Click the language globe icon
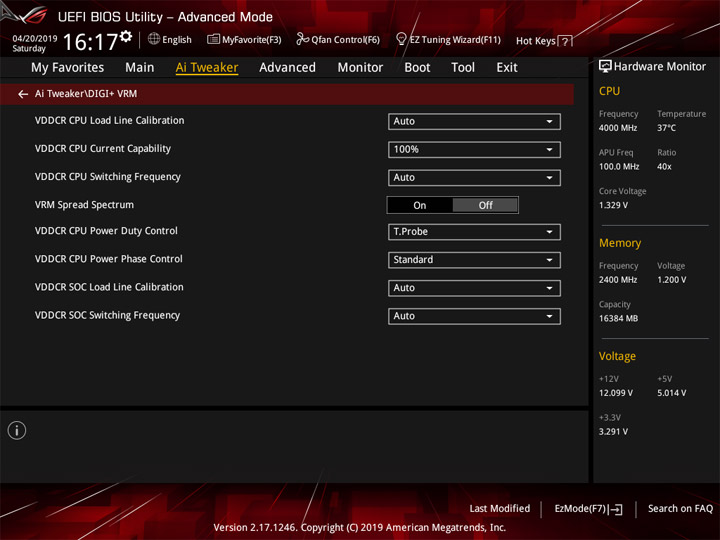Screen dimensions: 720x540 click(x=154, y=39)
